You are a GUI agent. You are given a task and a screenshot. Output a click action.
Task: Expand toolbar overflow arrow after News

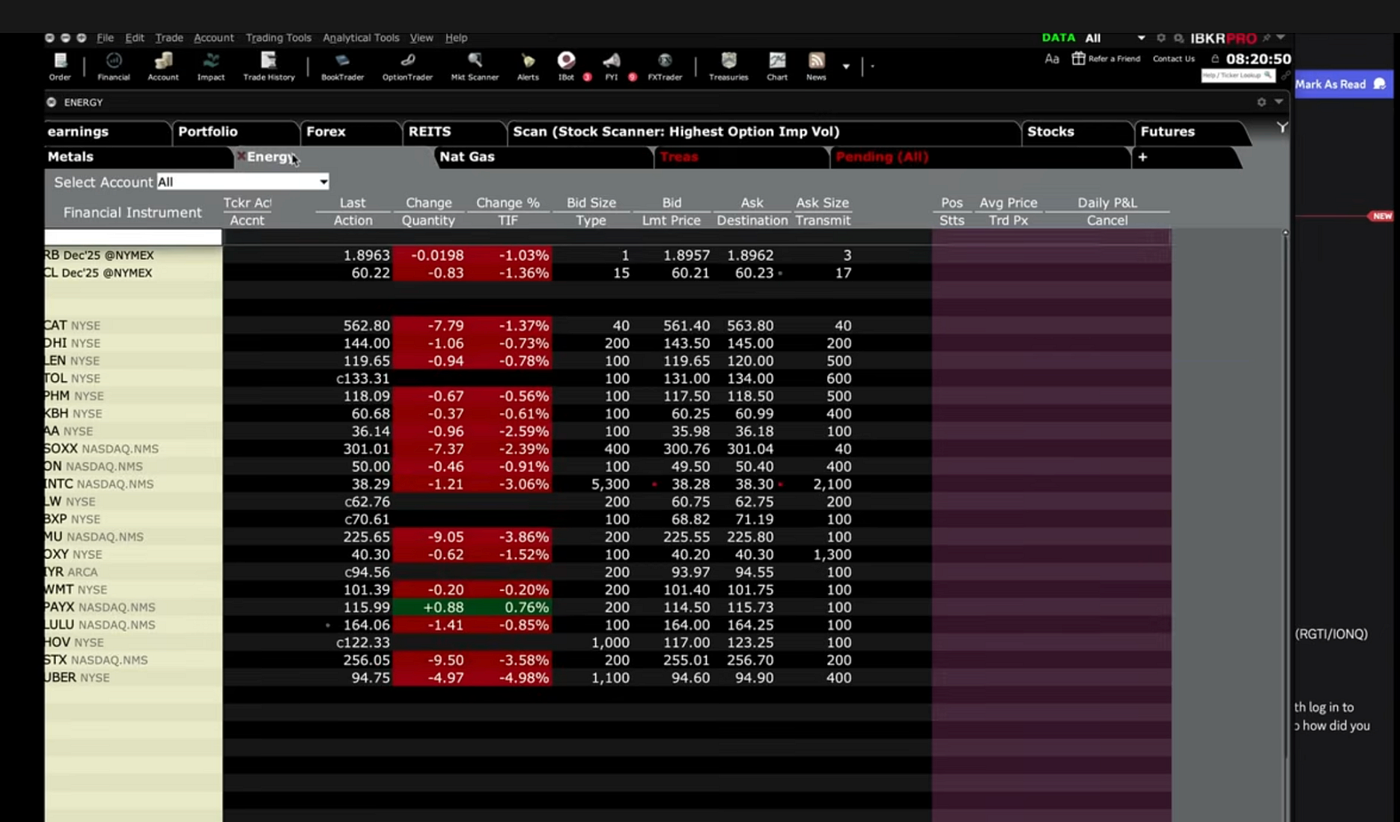point(846,67)
